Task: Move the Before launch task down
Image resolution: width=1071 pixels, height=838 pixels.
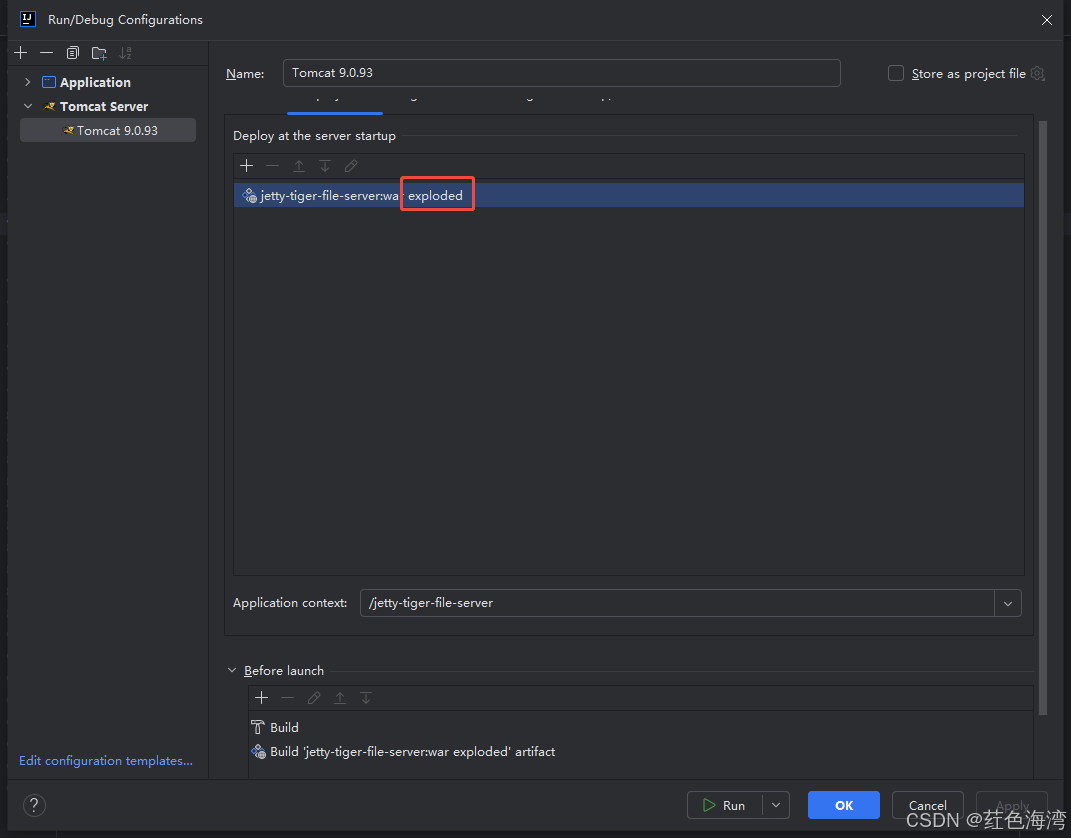Action: pos(366,697)
